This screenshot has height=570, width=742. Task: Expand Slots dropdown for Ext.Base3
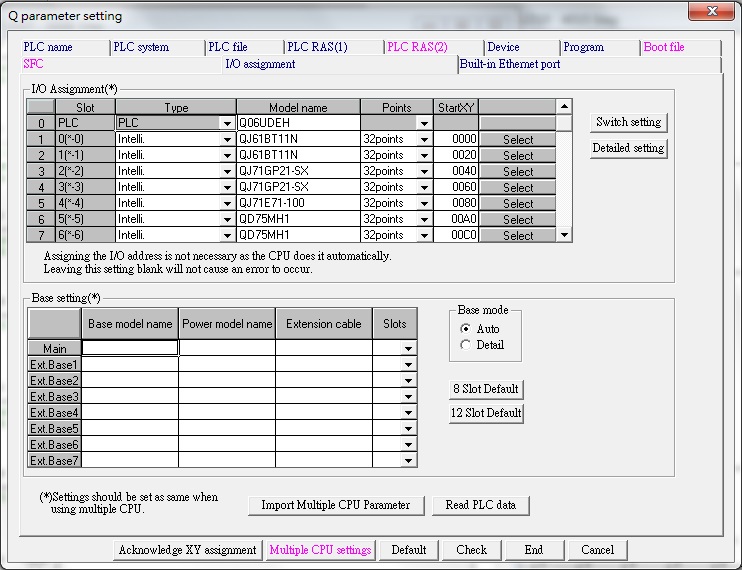coord(408,397)
